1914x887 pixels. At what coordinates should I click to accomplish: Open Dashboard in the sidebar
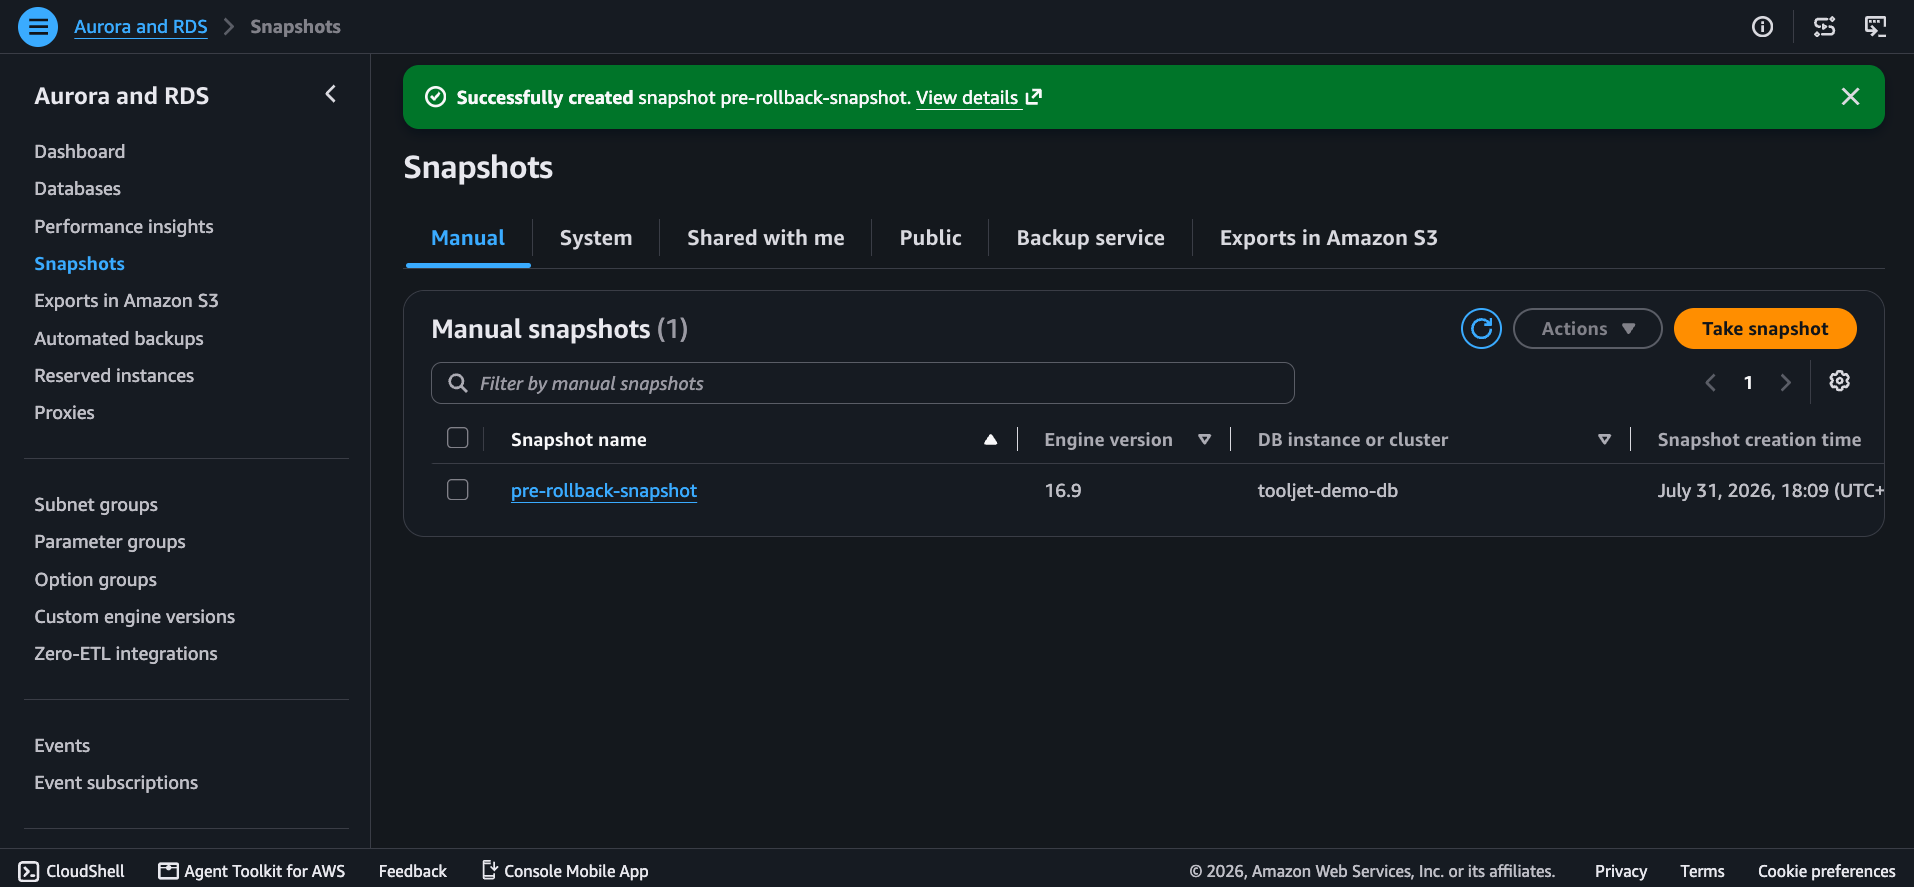point(80,151)
